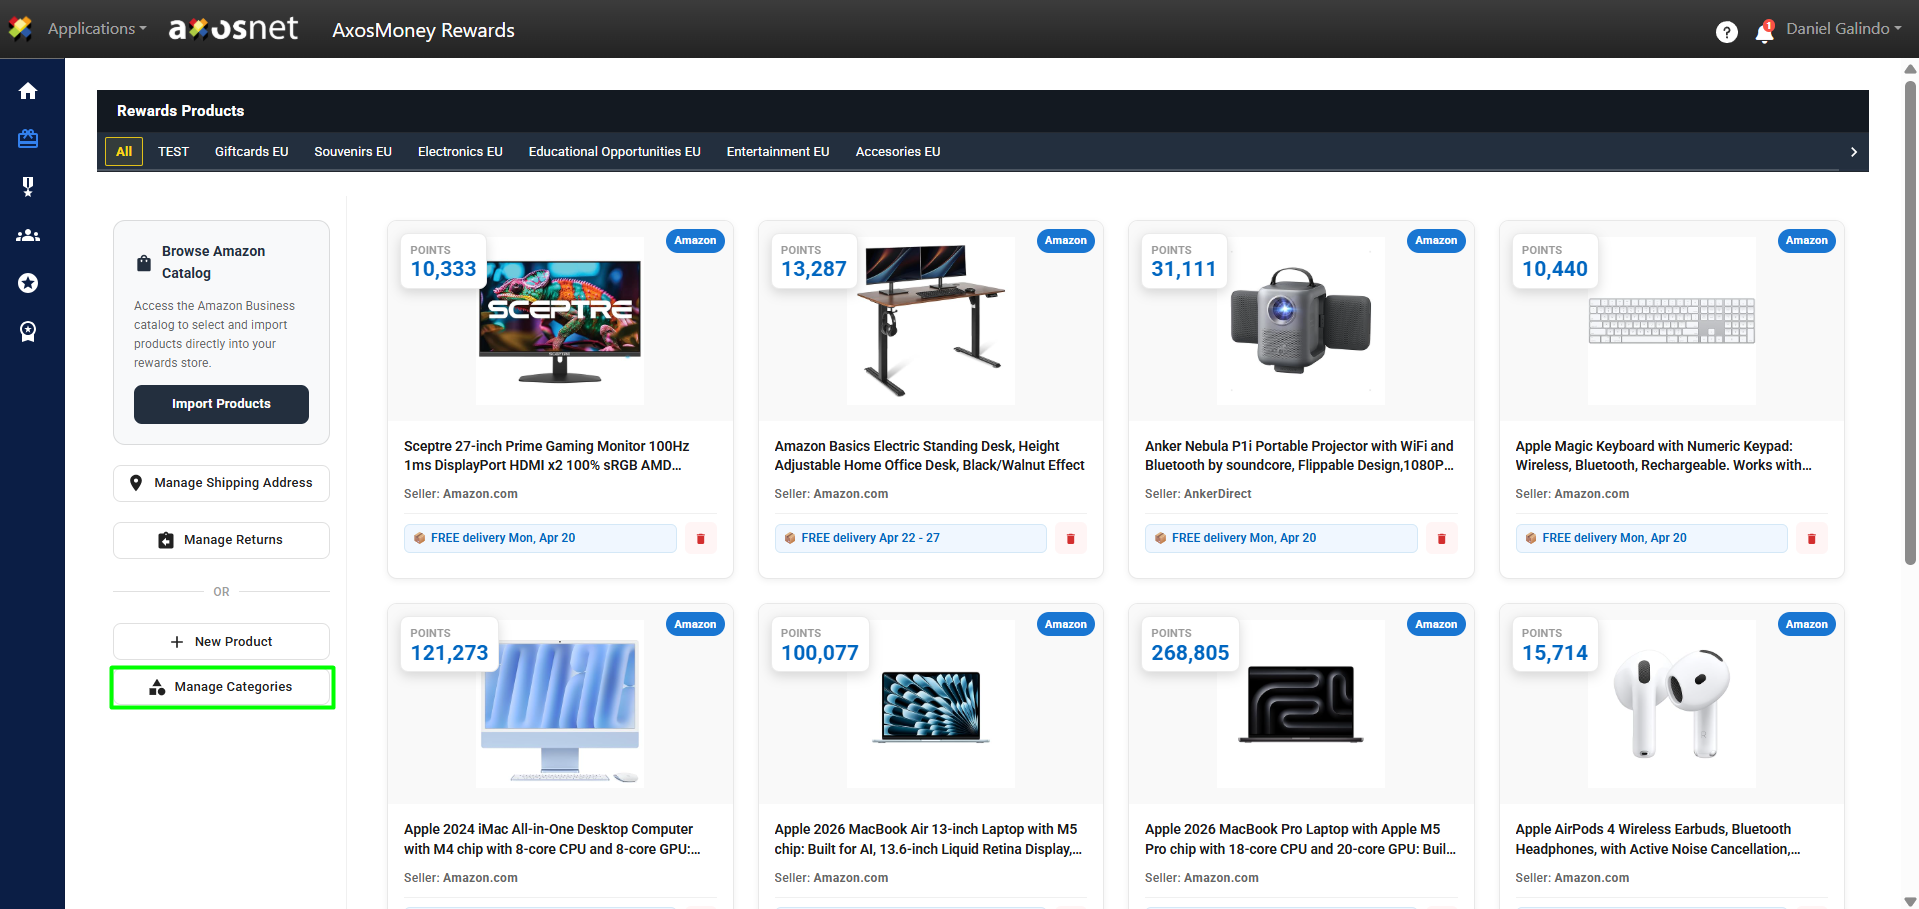Open the notifications bell
Viewport: 1919px width, 909px height.
point(1764,32)
